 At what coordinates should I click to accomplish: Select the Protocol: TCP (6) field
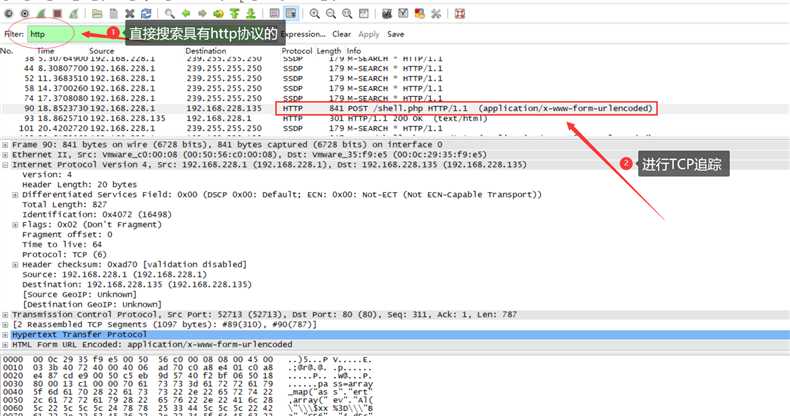(64, 254)
